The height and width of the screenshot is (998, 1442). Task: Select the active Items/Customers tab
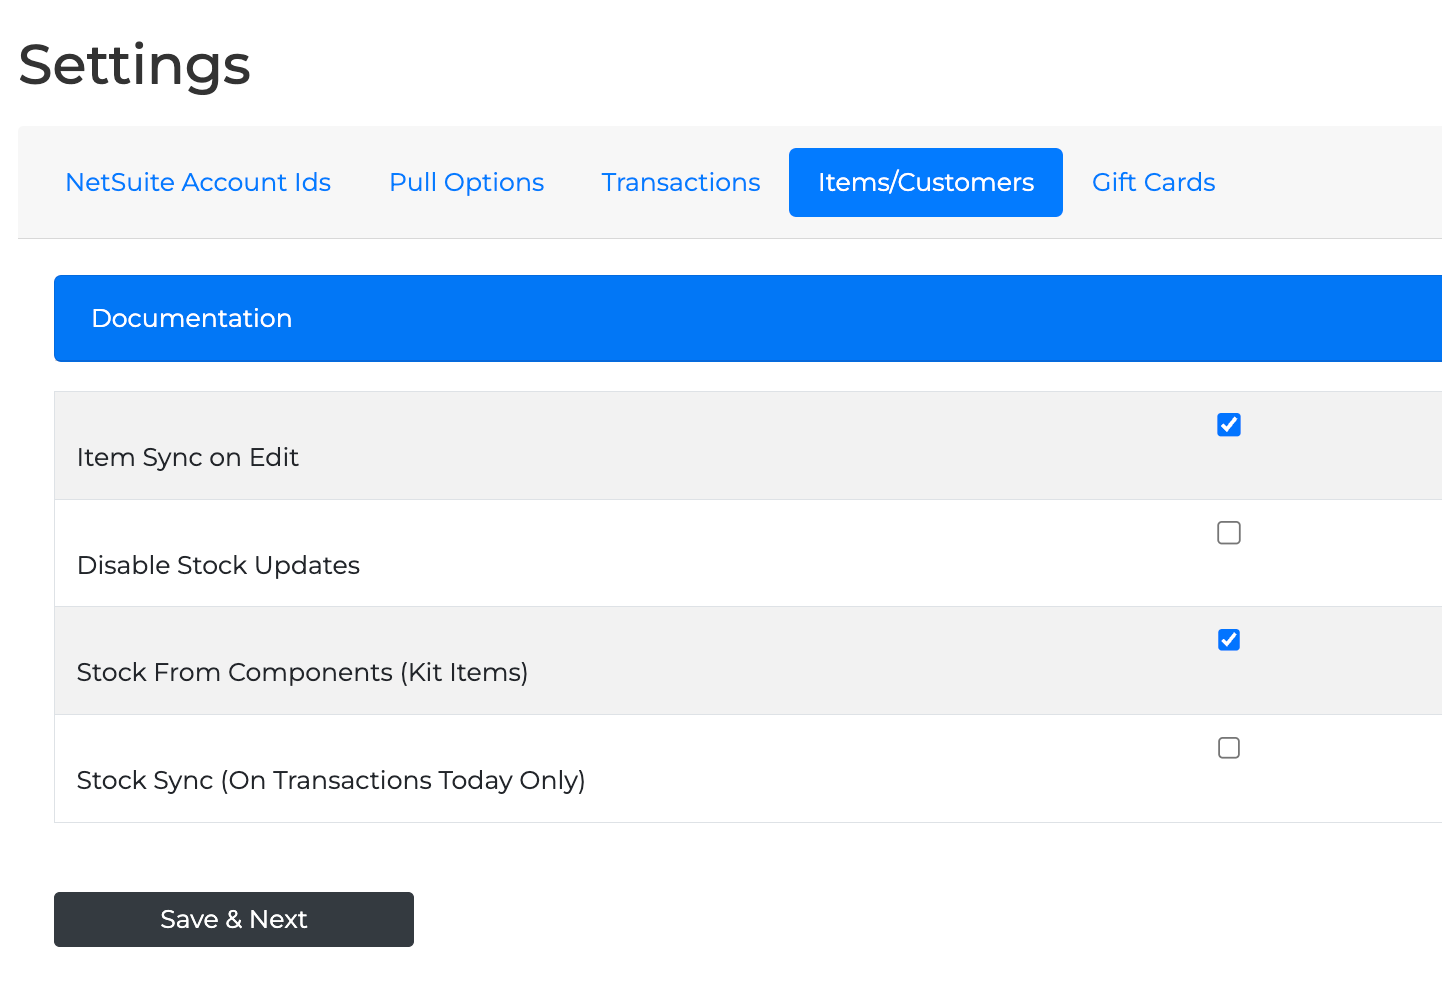click(925, 182)
